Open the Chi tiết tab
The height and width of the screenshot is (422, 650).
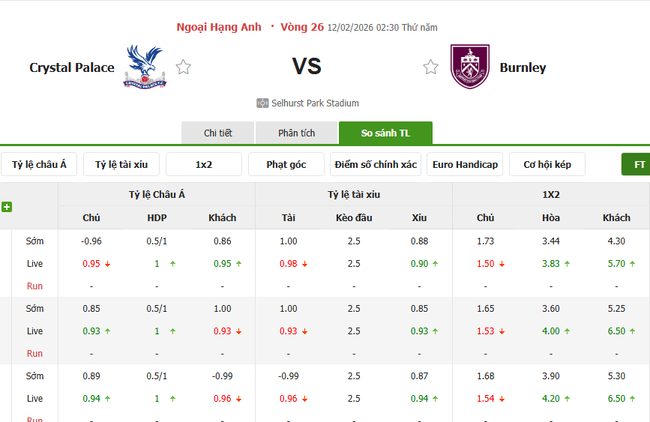(217, 134)
